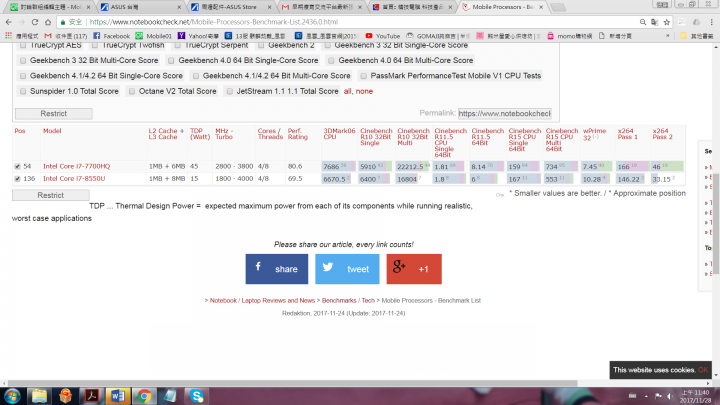Open Microsoft Word from the taskbar
The width and height of the screenshot is (720, 405).
(x=118, y=396)
